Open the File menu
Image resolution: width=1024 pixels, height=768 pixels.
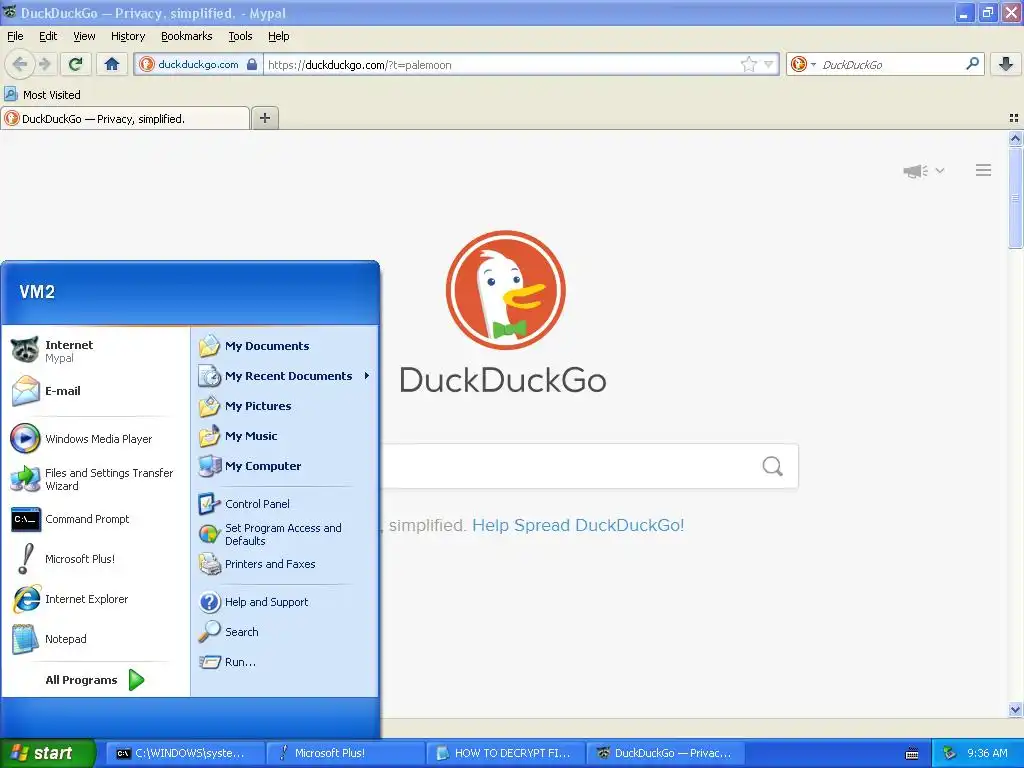[15, 36]
